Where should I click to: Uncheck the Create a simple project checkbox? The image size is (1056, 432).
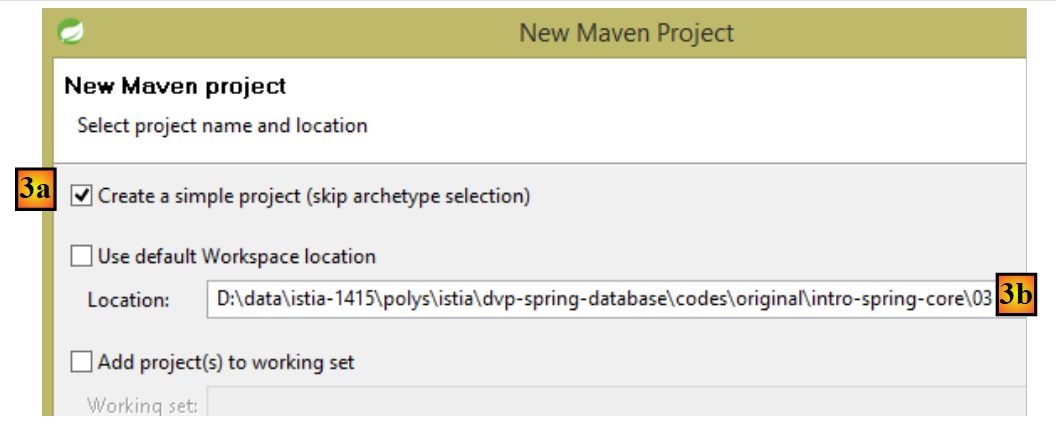(x=82, y=196)
